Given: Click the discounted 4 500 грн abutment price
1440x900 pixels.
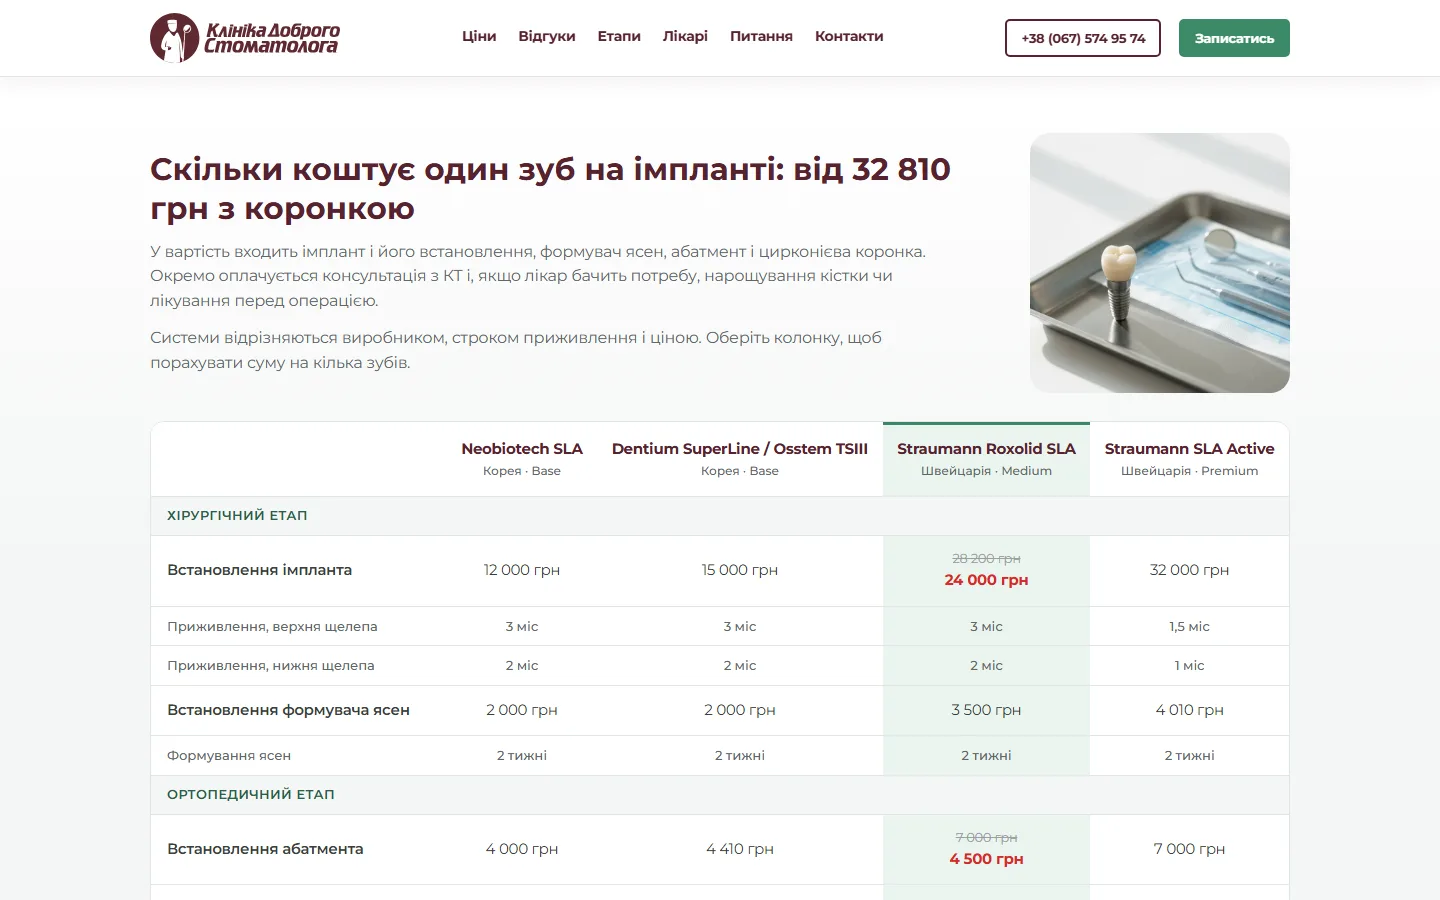Looking at the screenshot, I should coord(986,859).
